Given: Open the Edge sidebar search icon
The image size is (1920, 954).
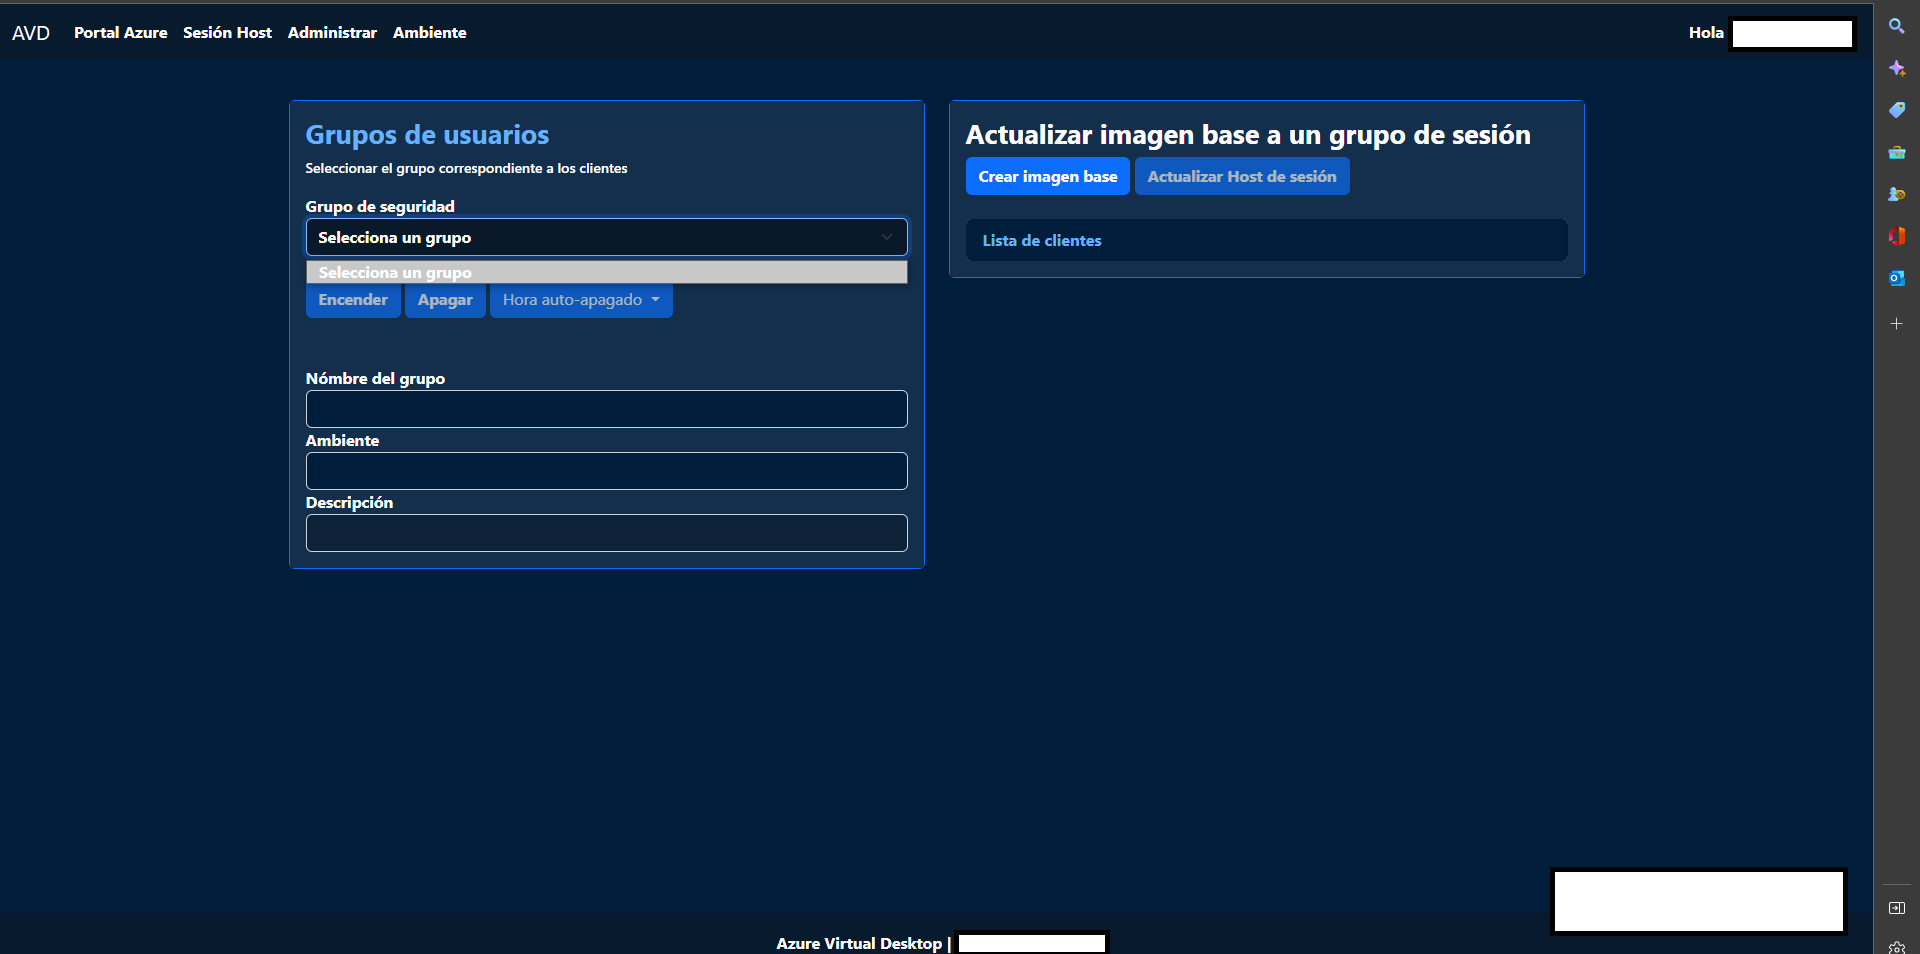Looking at the screenshot, I should pyautogui.click(x=1896, y=26).
